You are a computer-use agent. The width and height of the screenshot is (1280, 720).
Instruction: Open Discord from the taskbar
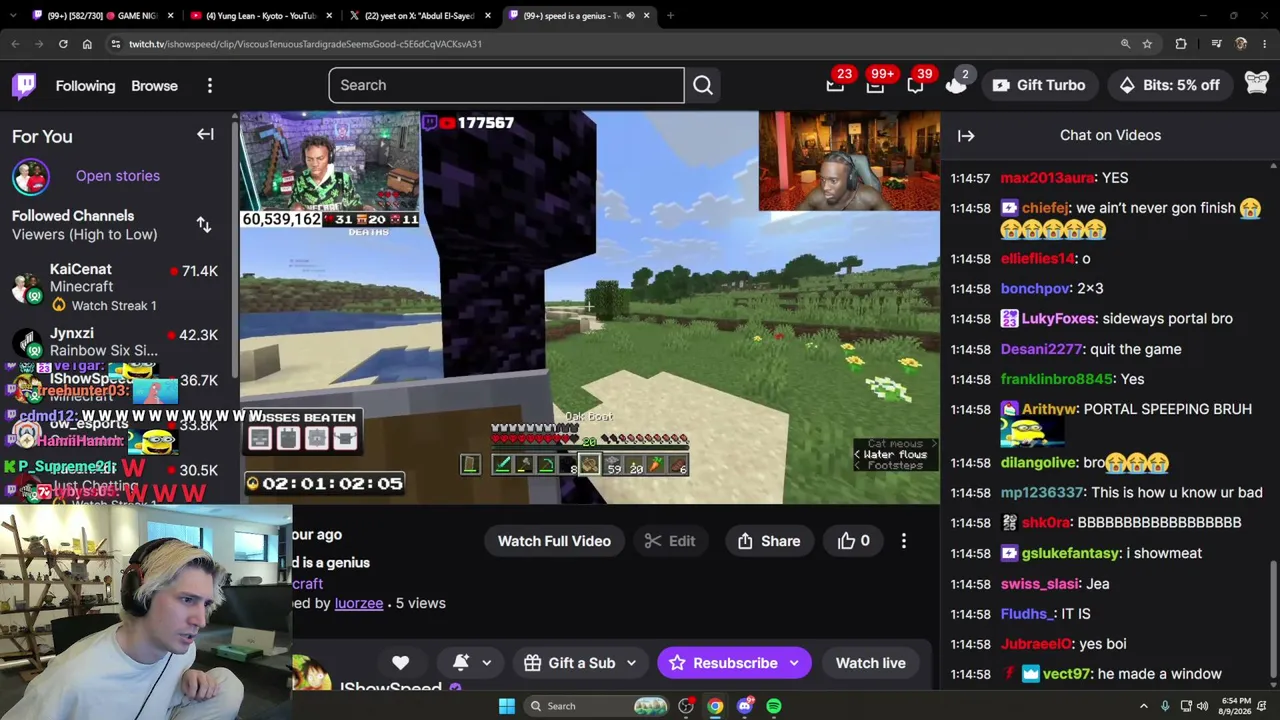(x=744, y=706)
